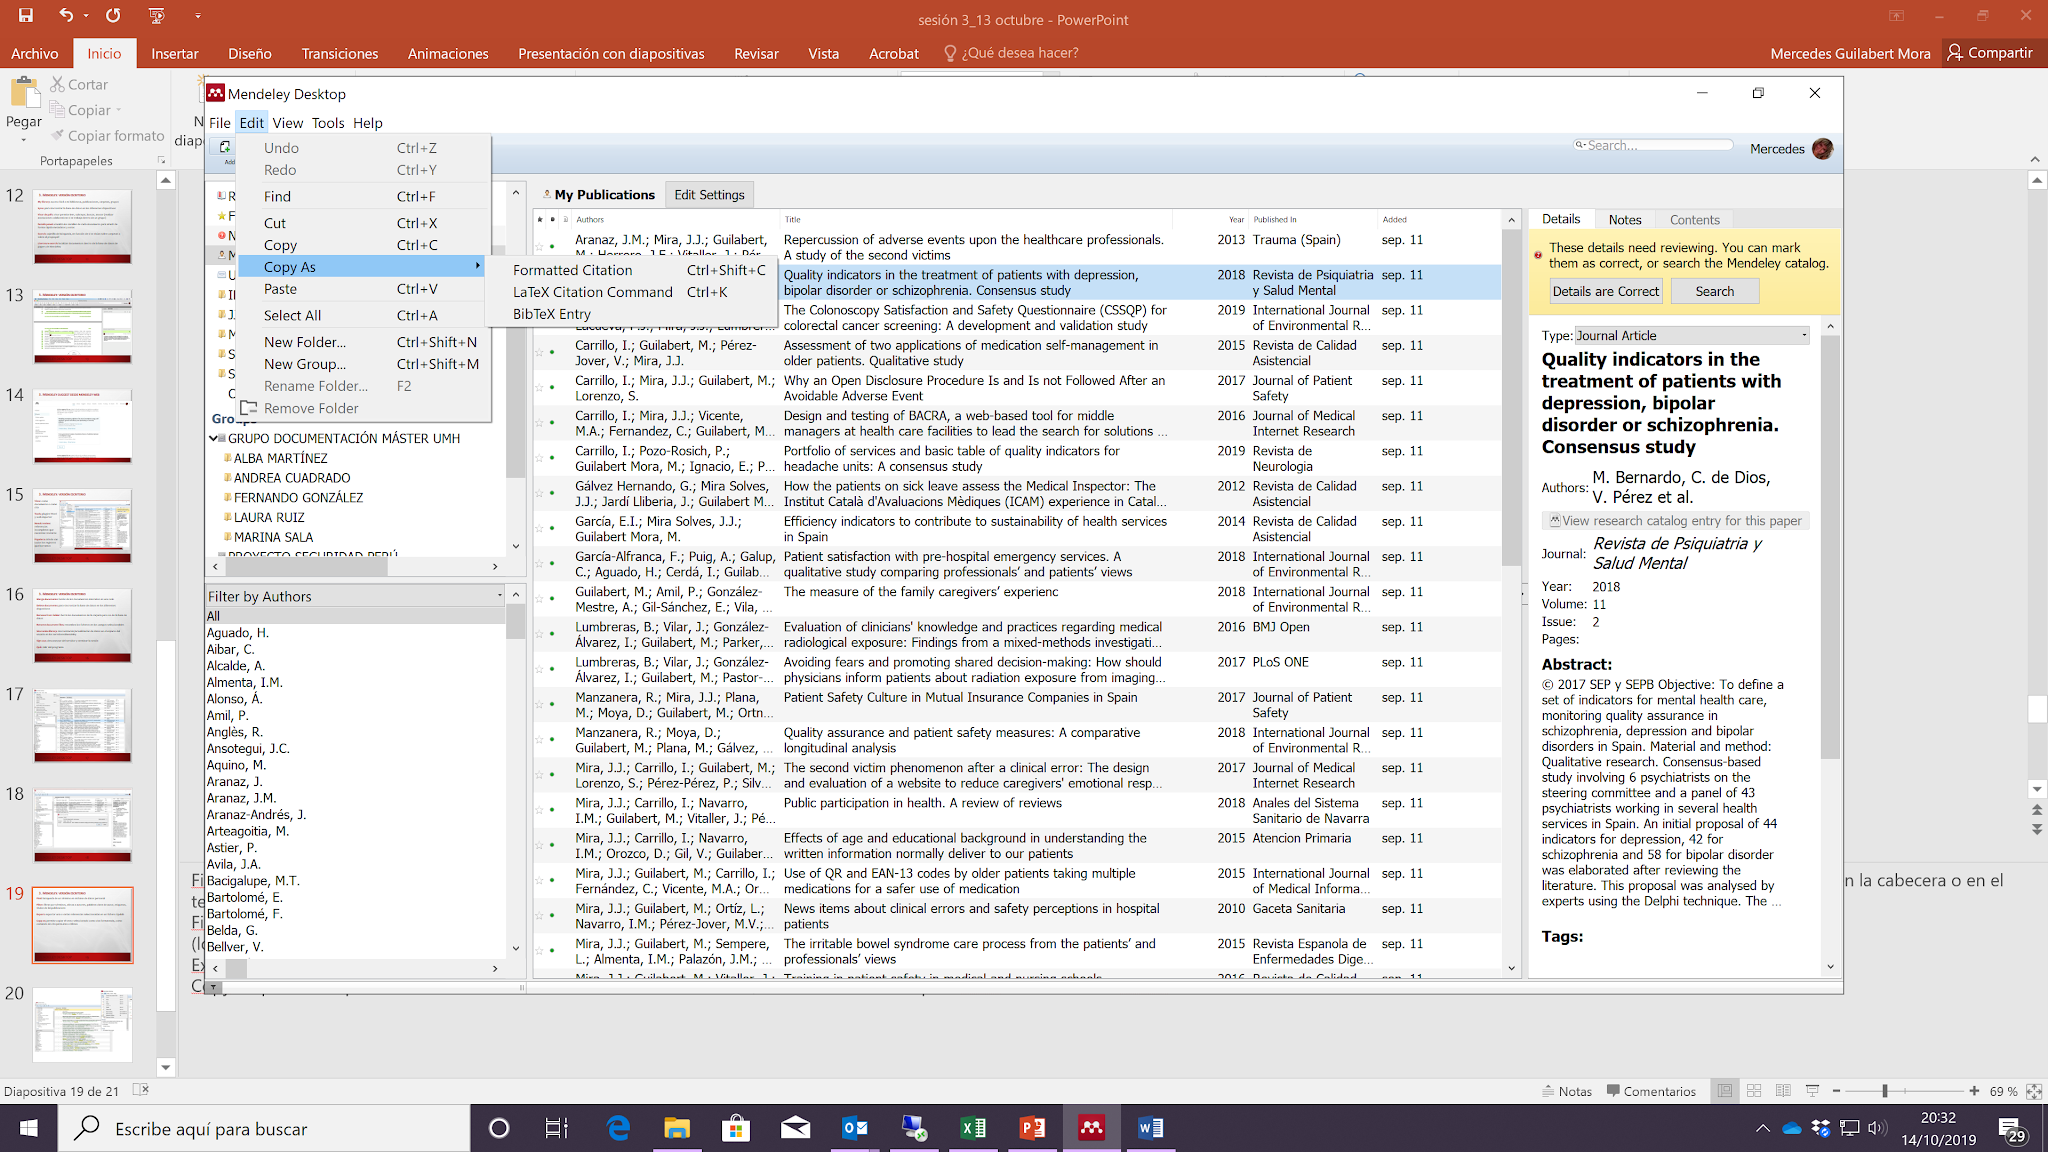
Task: Toggle favorite star on BMJ Open article
Action: tap(540, 634)
